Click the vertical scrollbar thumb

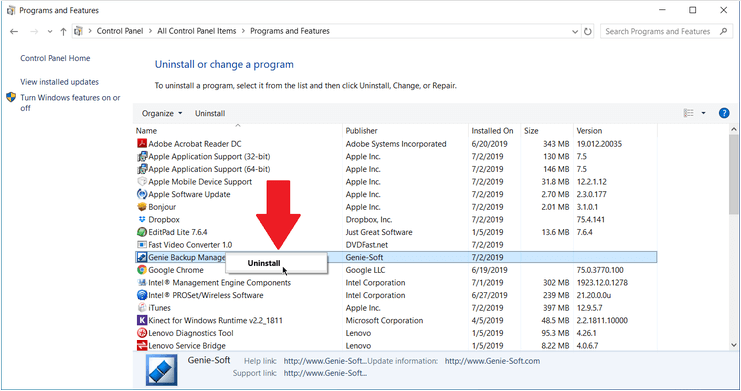733,174
